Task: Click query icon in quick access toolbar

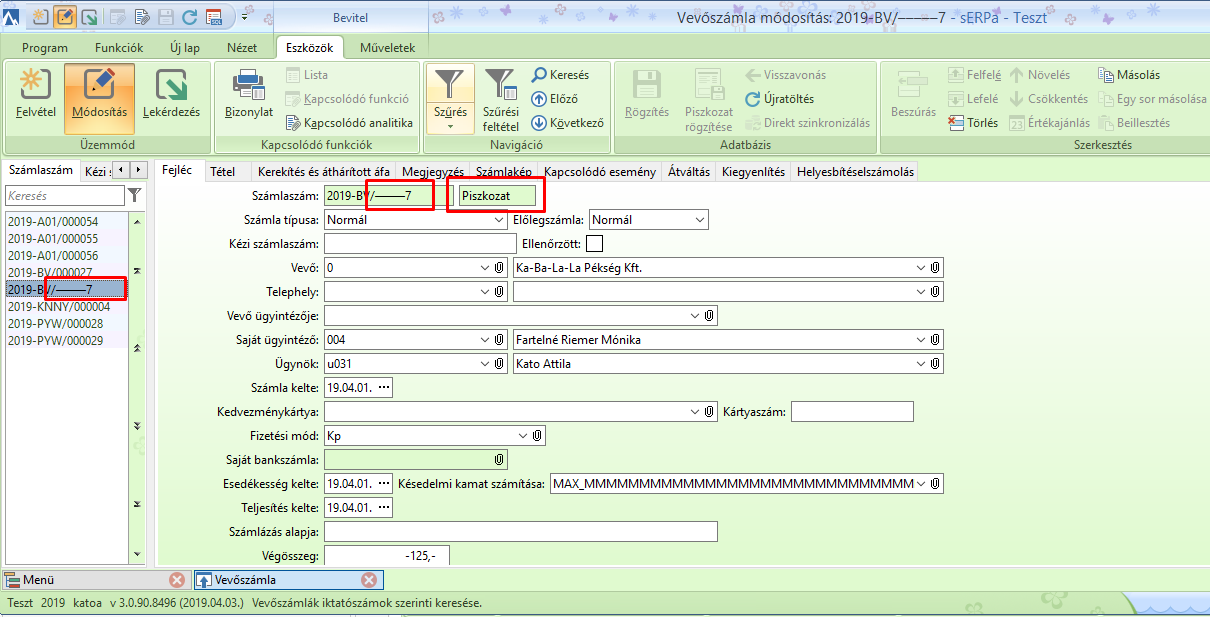Action: click(89, 17)
